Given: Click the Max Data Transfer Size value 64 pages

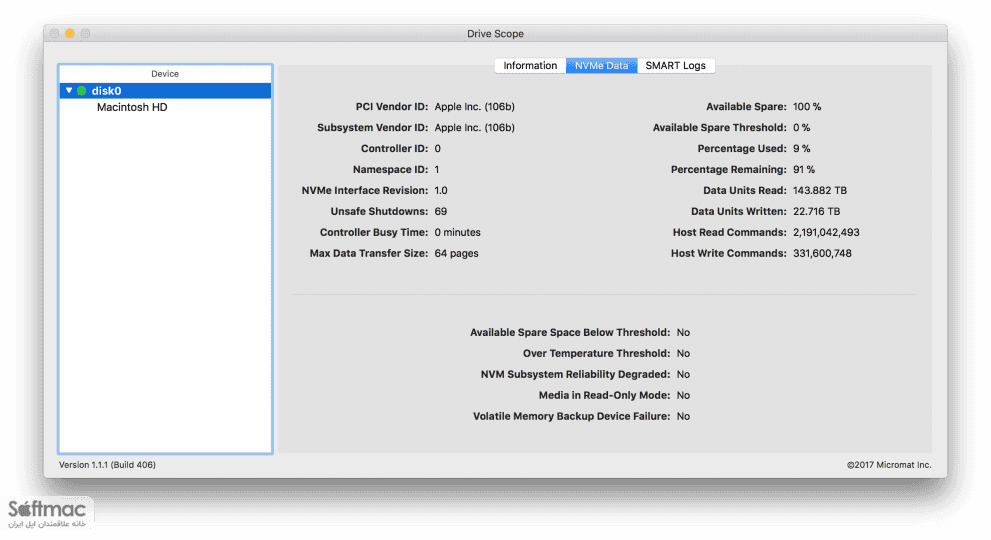Looking at the screenshot, I should 456,253.
